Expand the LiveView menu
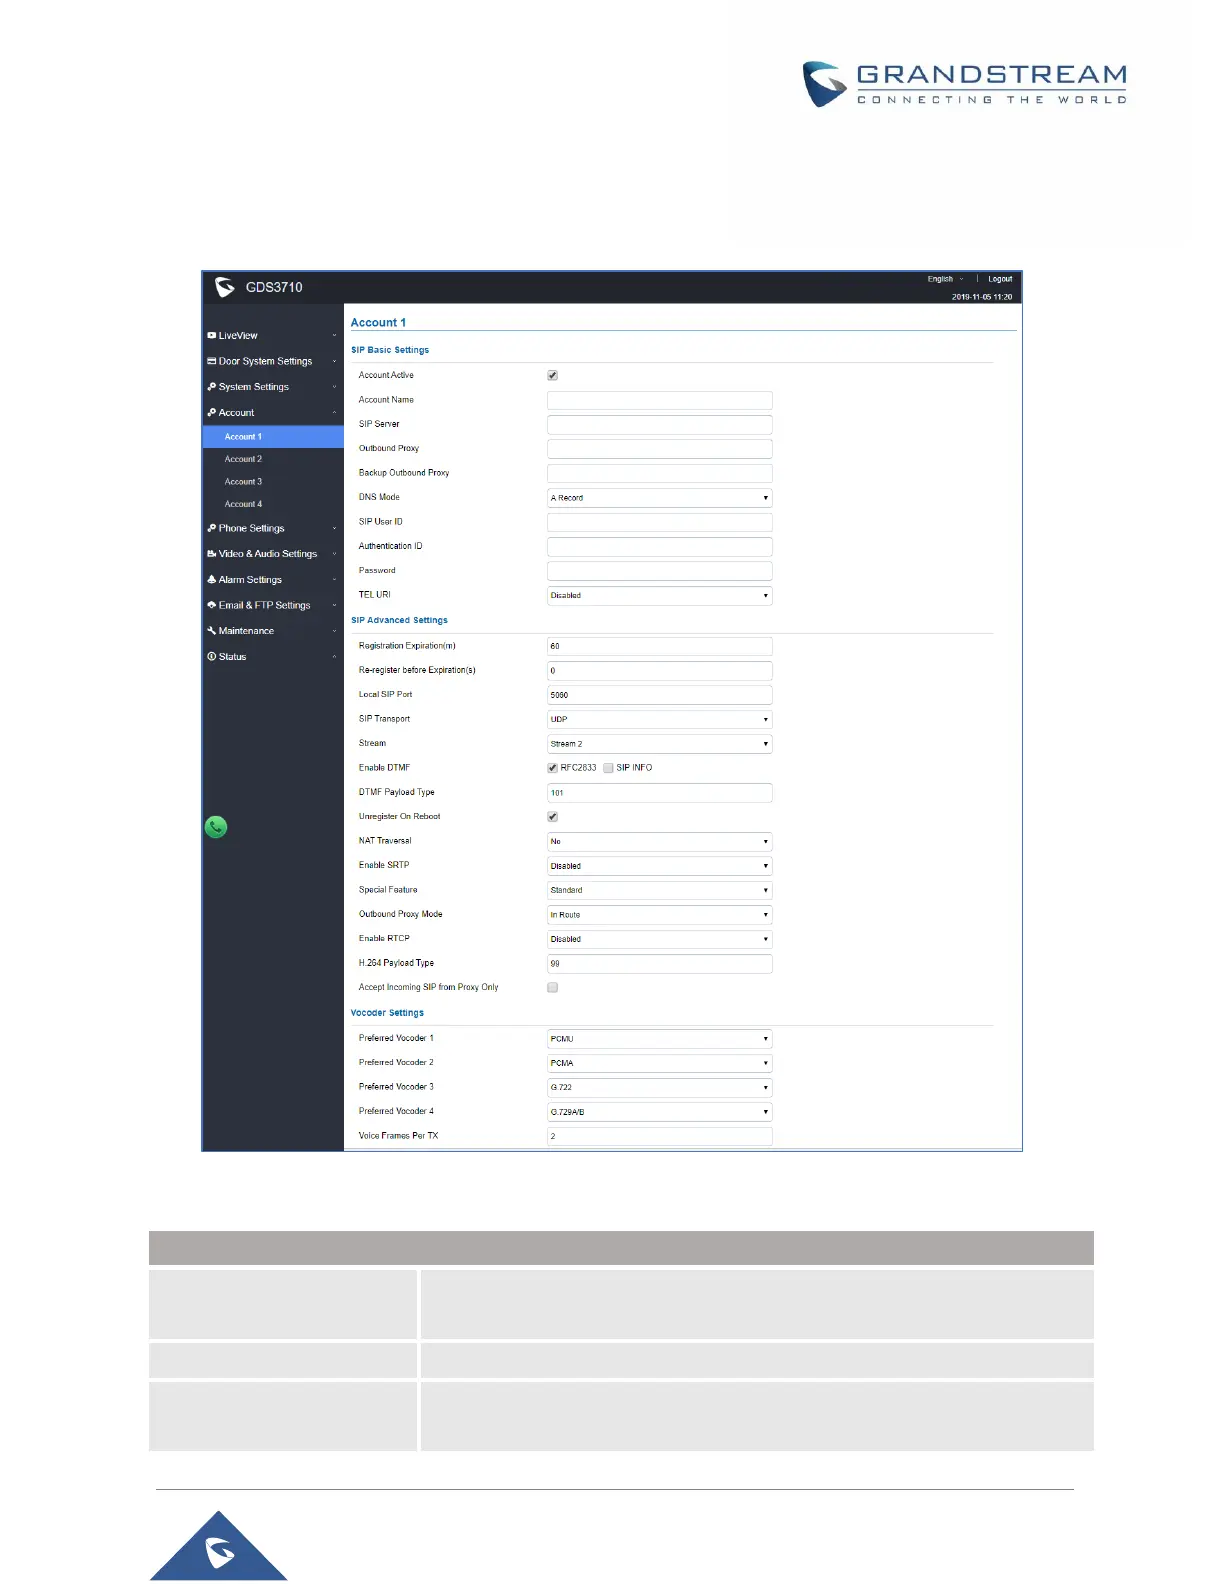The width and height of the screenshot is (1224, 1584). (273, 336)
